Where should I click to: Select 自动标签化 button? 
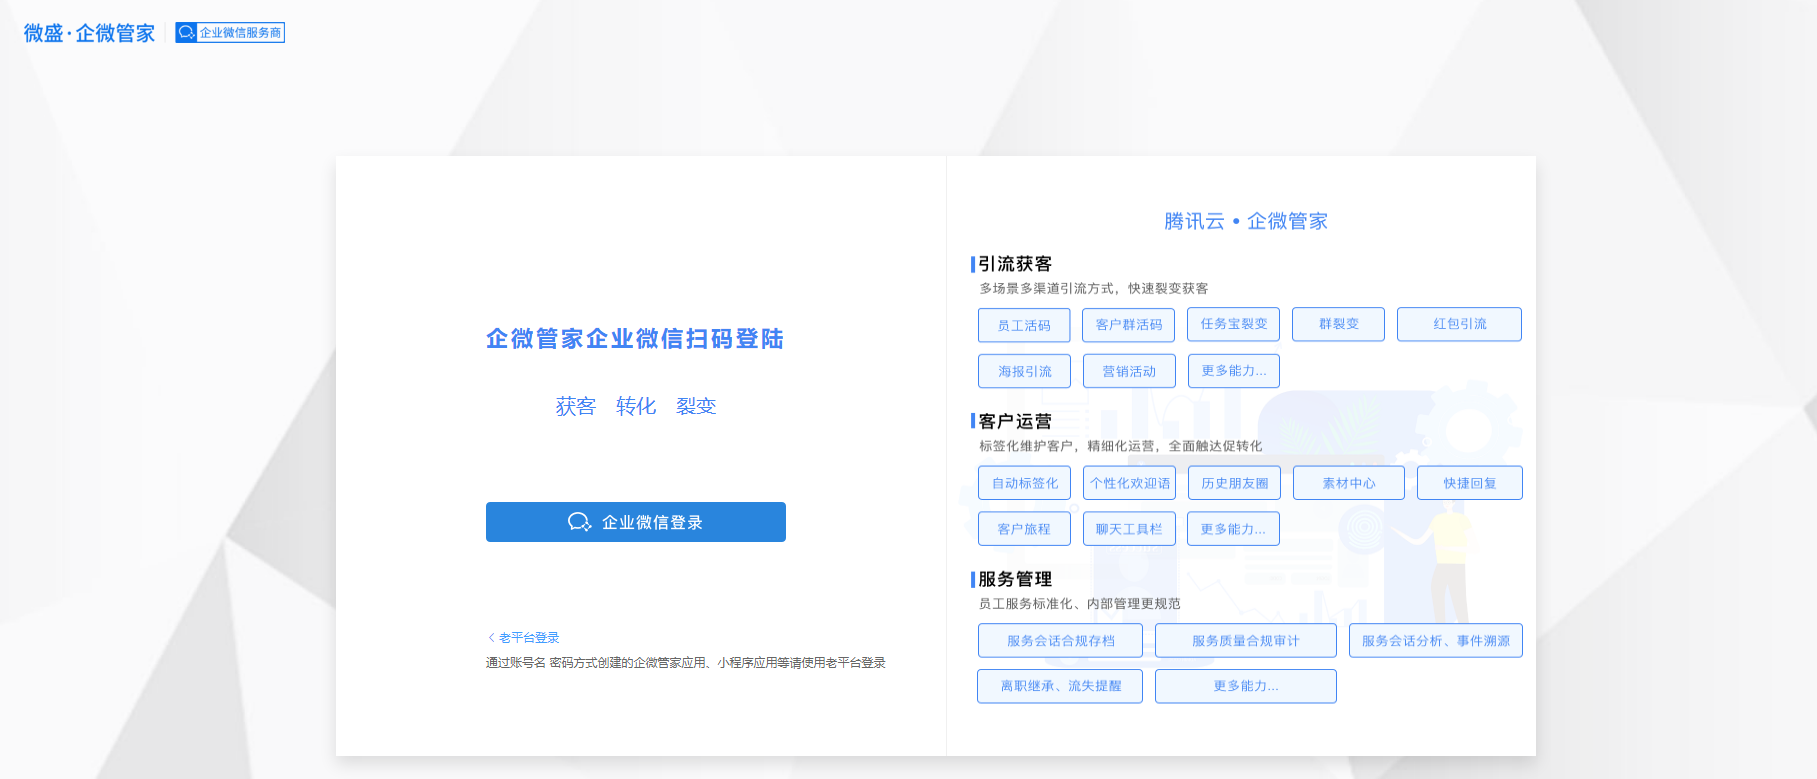(x=1025, y=483)
